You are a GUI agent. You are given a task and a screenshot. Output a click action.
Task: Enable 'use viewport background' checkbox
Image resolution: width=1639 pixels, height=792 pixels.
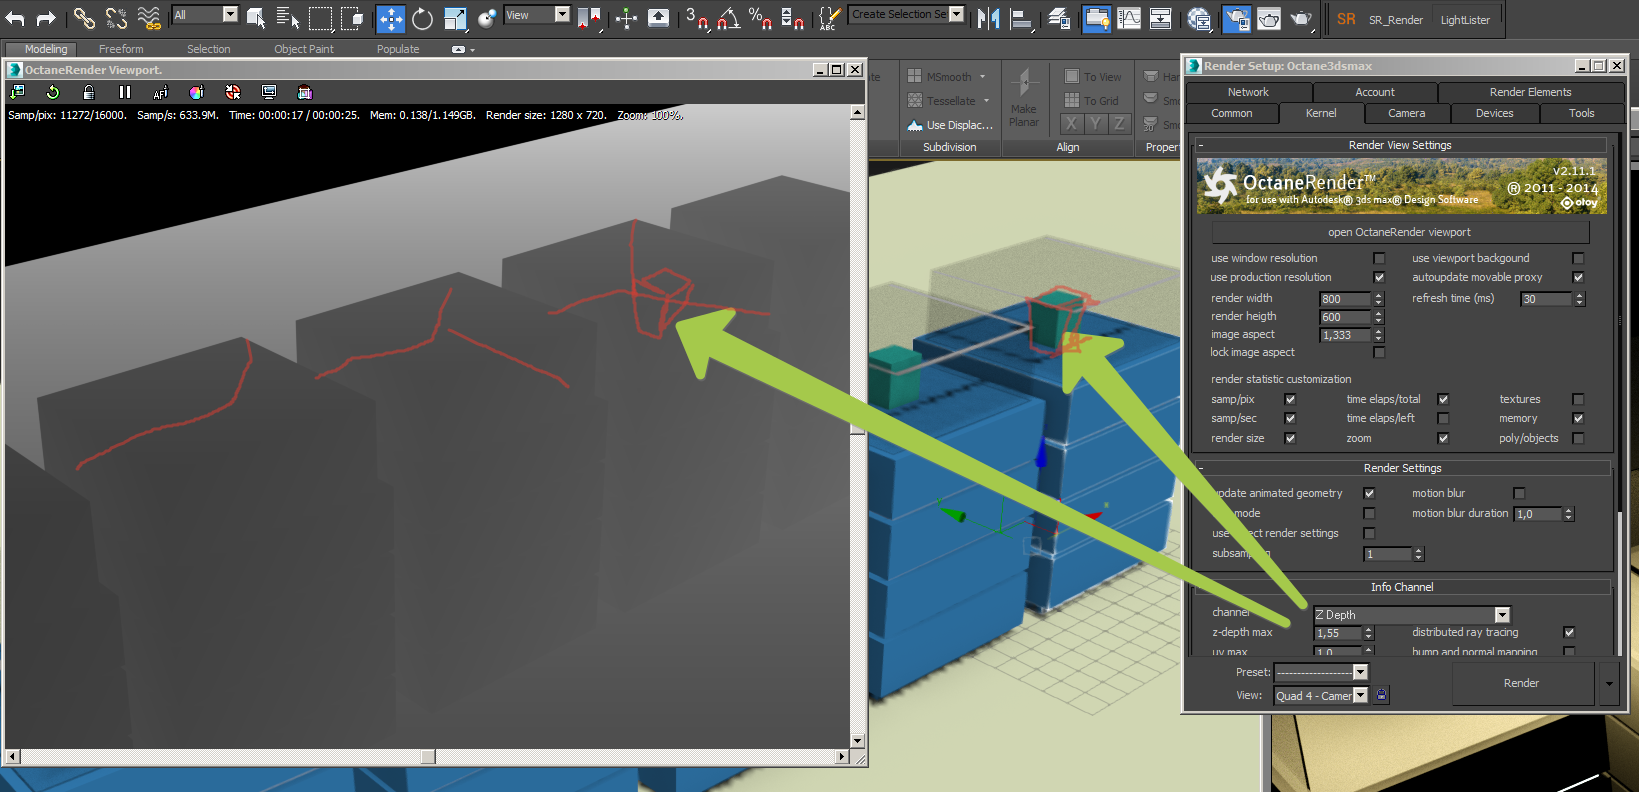pos(1578,258)
